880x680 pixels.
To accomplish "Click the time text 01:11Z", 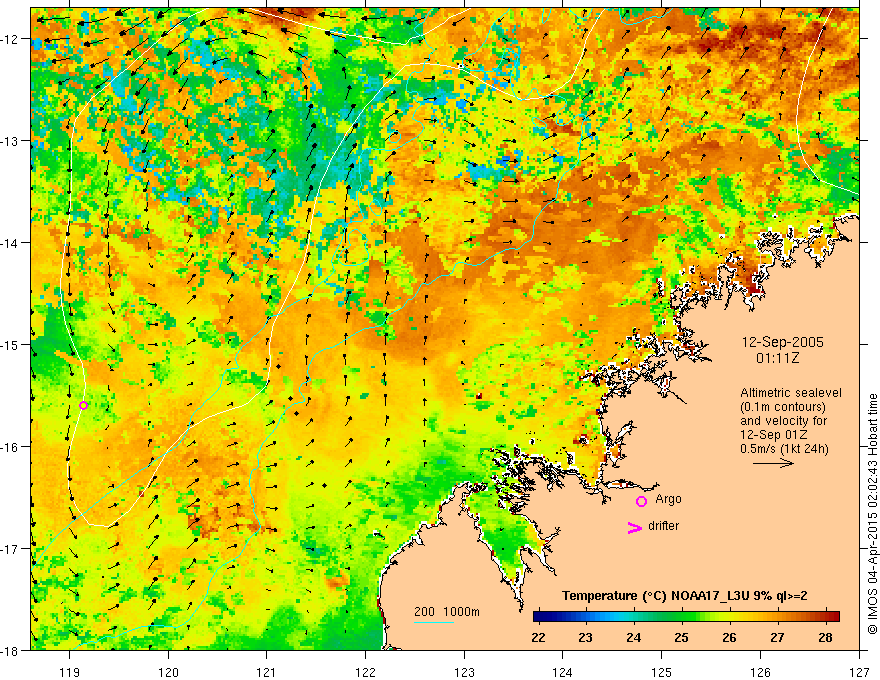I will pyautogui.click(x=777, y=358).
